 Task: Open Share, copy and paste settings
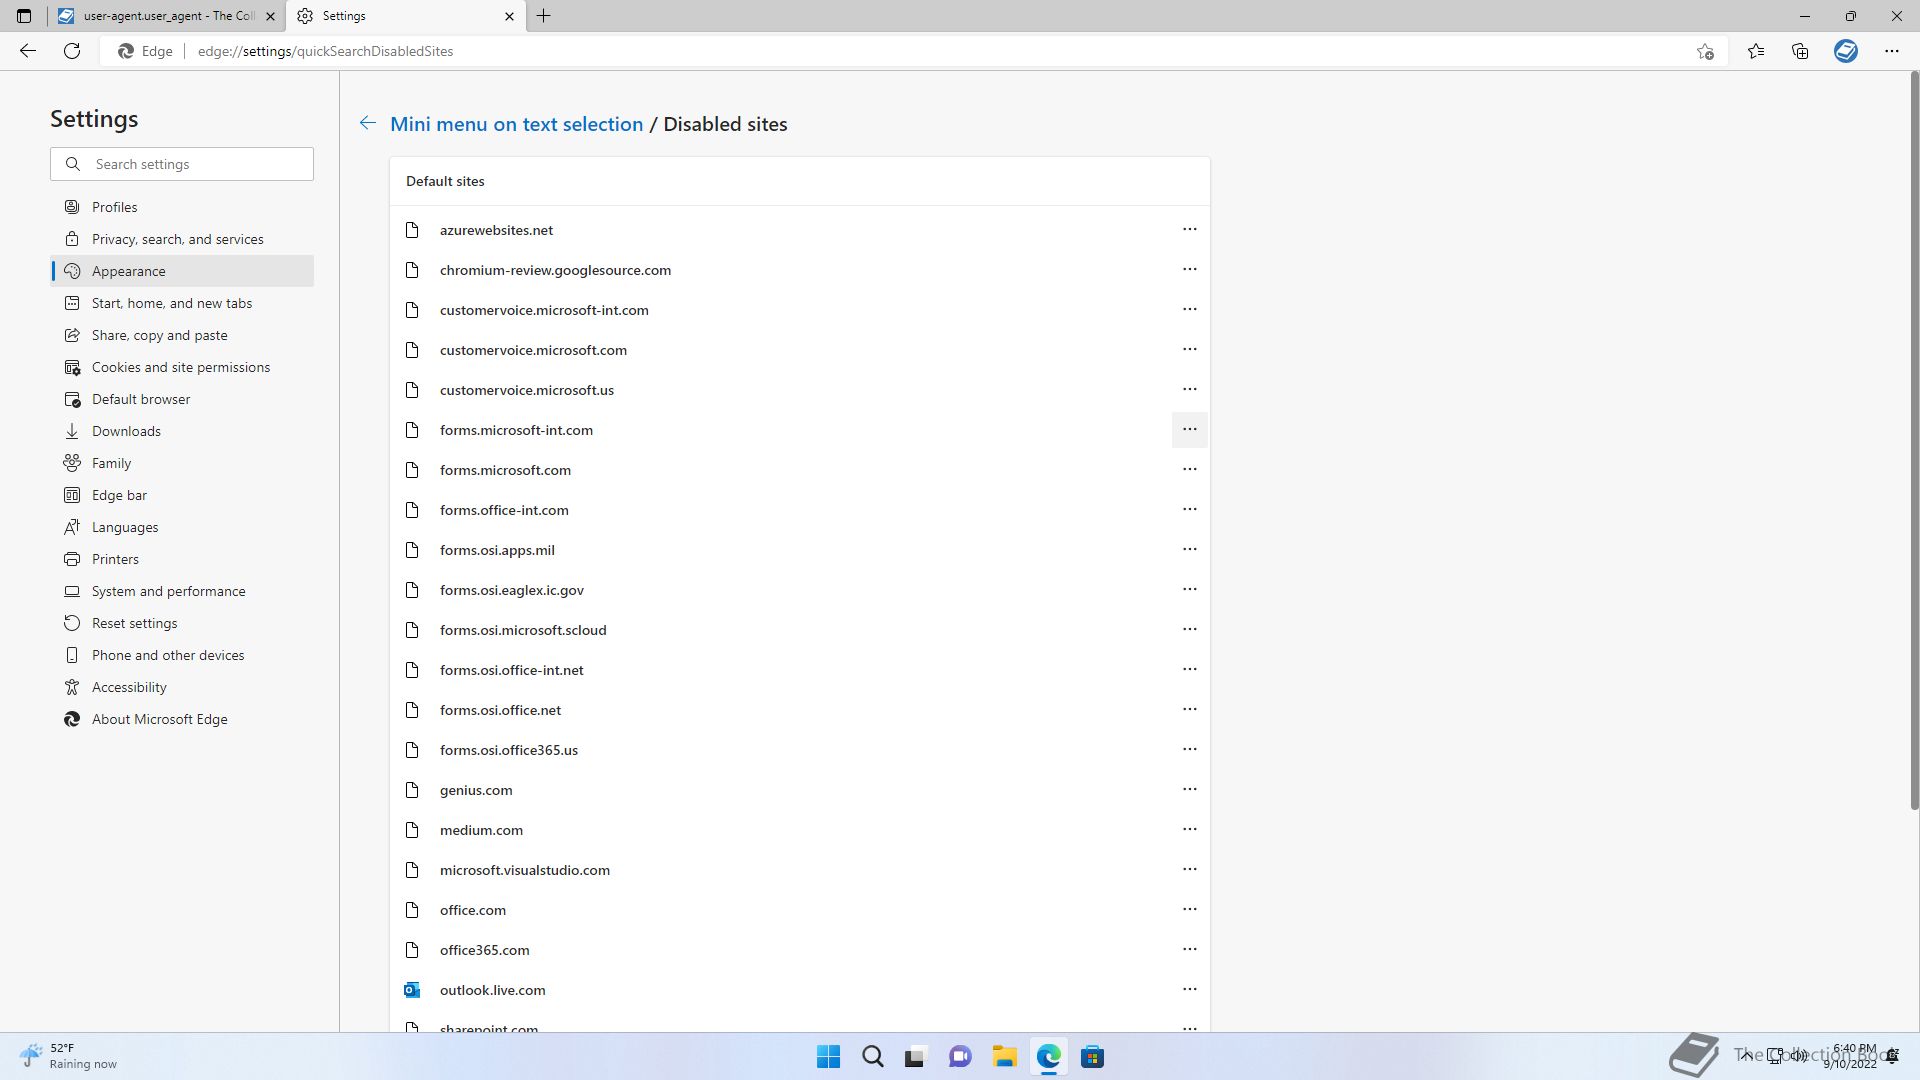point(182,335)
